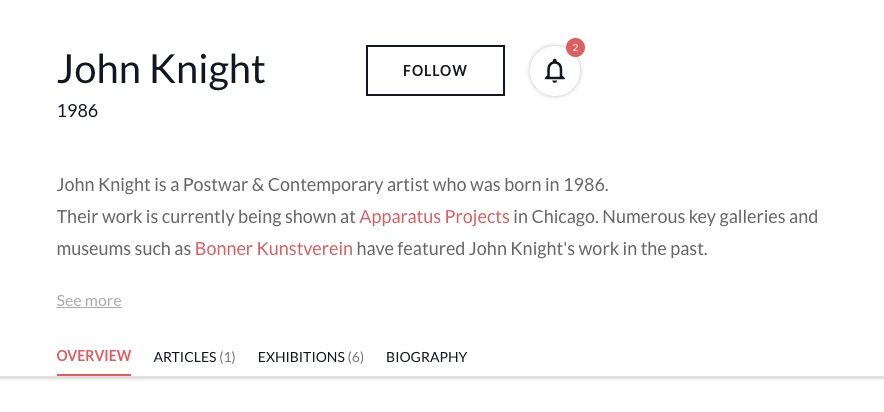Click the year 1986 below the name
This screenshot has height=412, width=884.
77,111
